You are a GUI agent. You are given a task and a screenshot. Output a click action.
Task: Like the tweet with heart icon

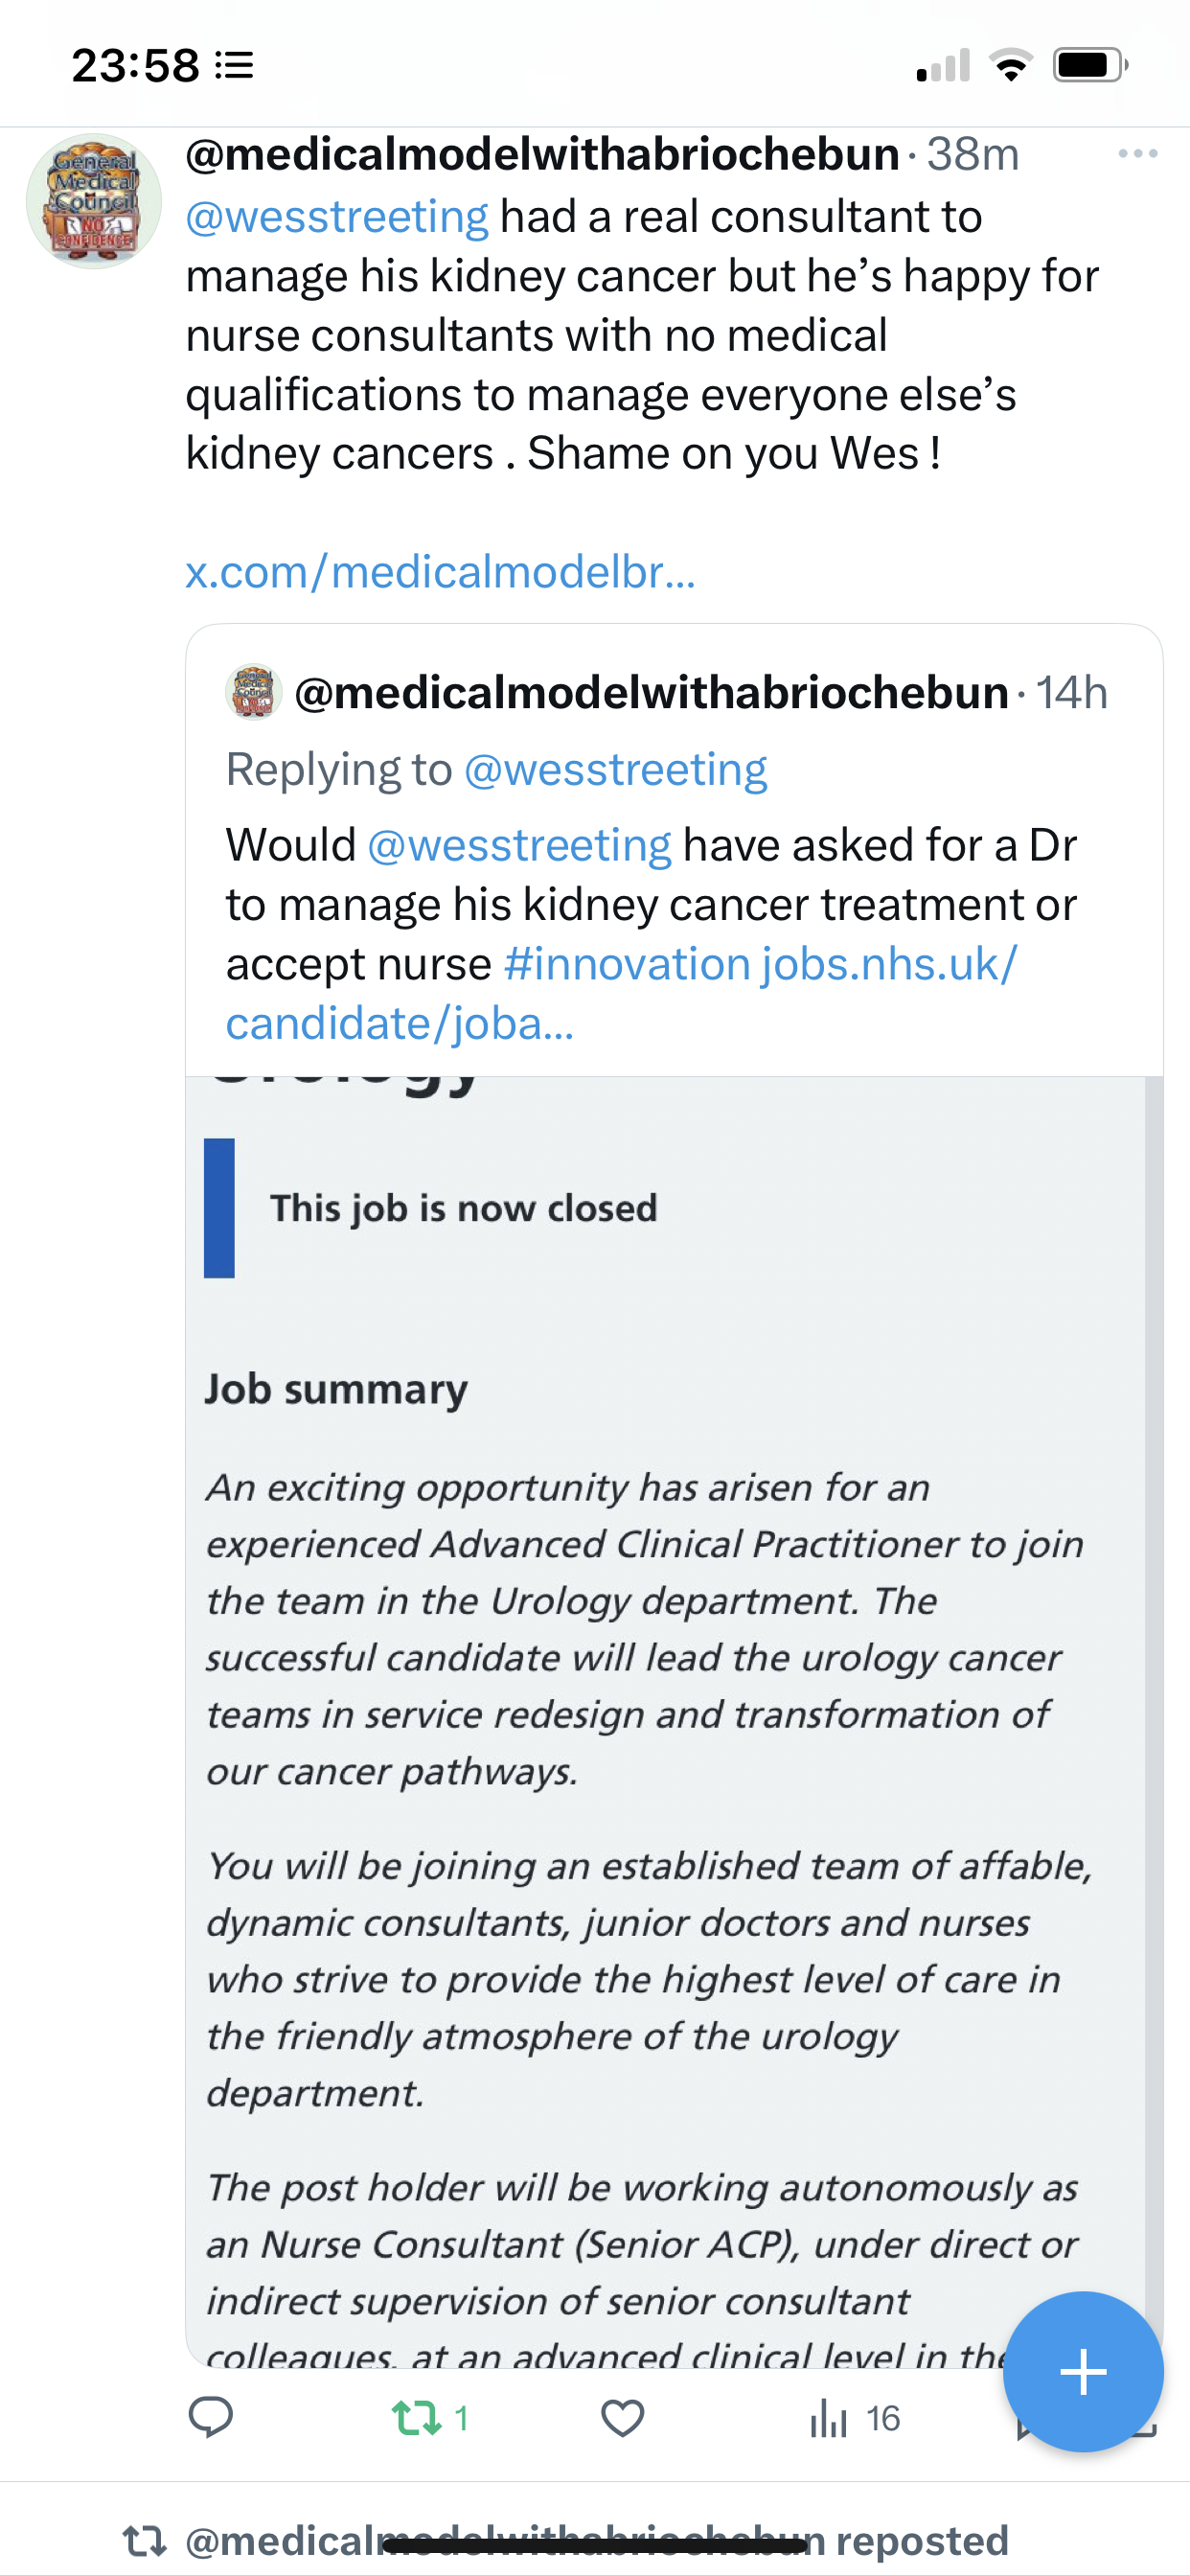(x=622, y=2418)
